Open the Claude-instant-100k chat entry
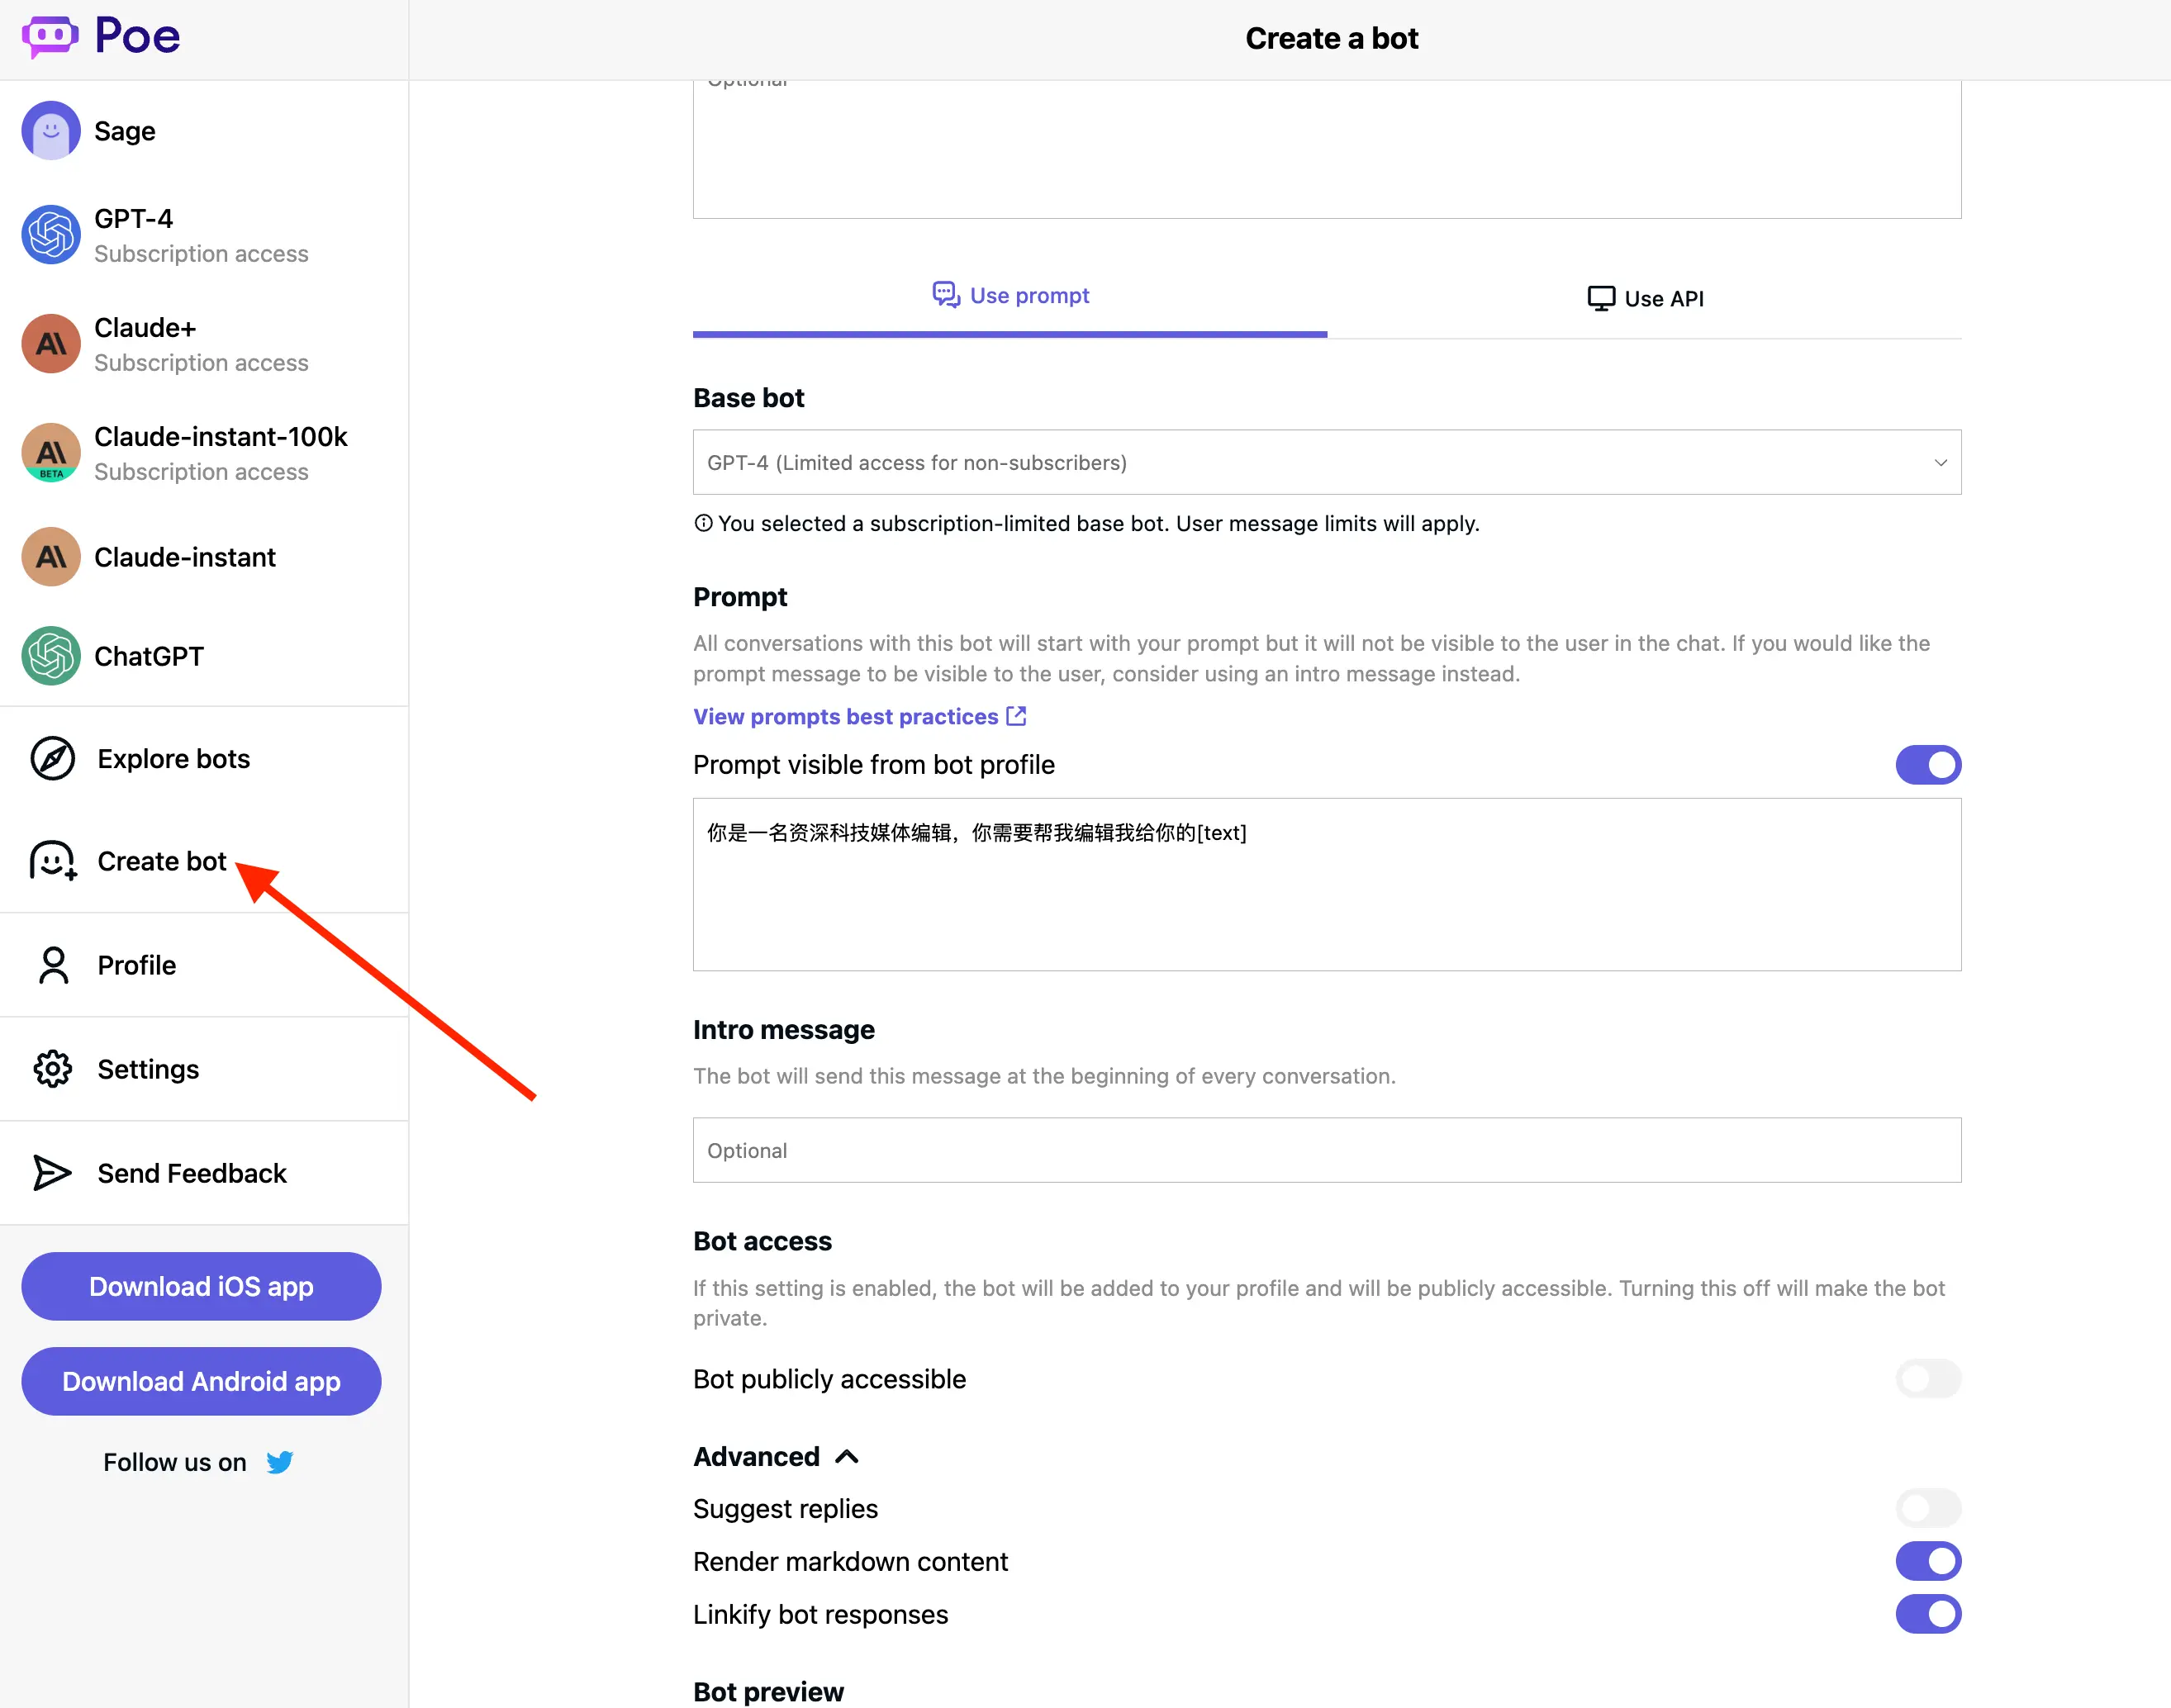 point(204,453)
